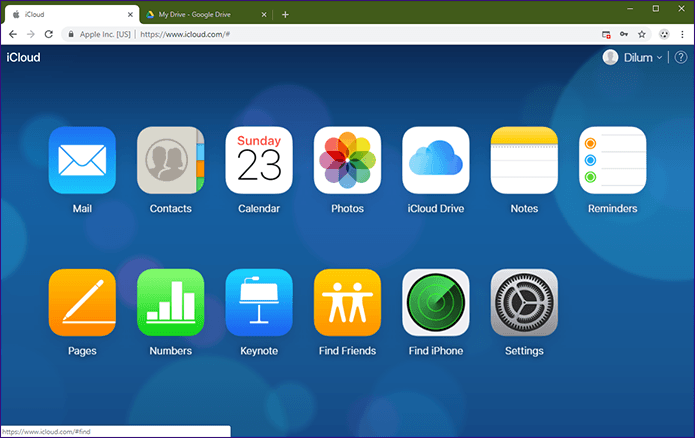The image size is (695, 438).
Task: Click the iCloud Drive label text
Action: click(x=436, y=208)
